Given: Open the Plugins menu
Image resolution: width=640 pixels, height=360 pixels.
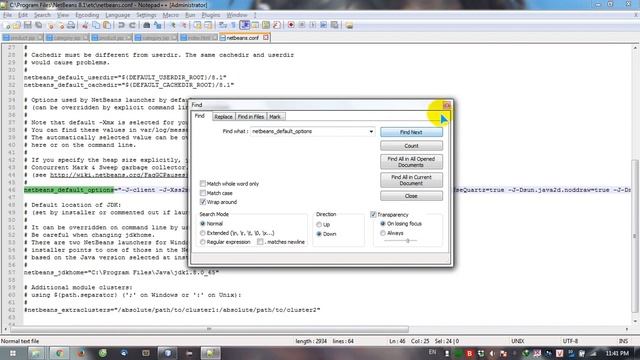Looking at the screenshot, I should pyautogui.click(x=211, y=15).
